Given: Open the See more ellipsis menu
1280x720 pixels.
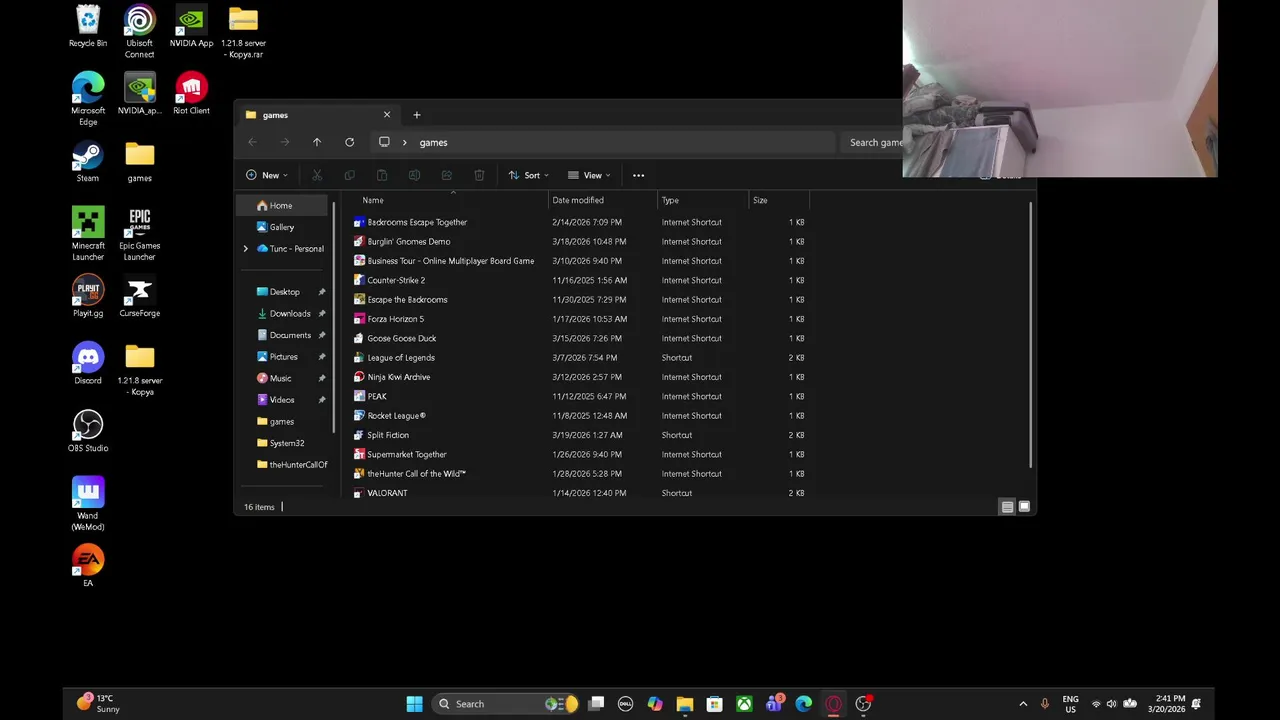Looking at the screenshot, I should tap(638, 175).
